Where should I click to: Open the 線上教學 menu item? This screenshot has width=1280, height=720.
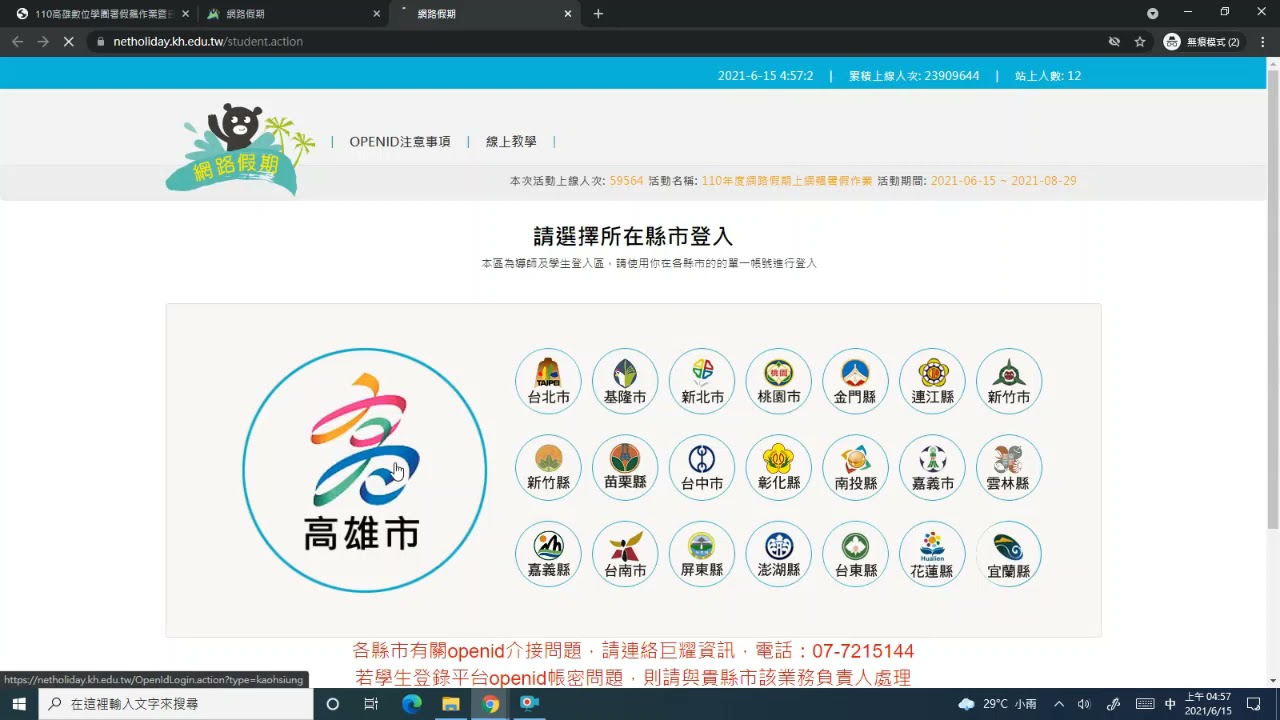pos(511,142)
